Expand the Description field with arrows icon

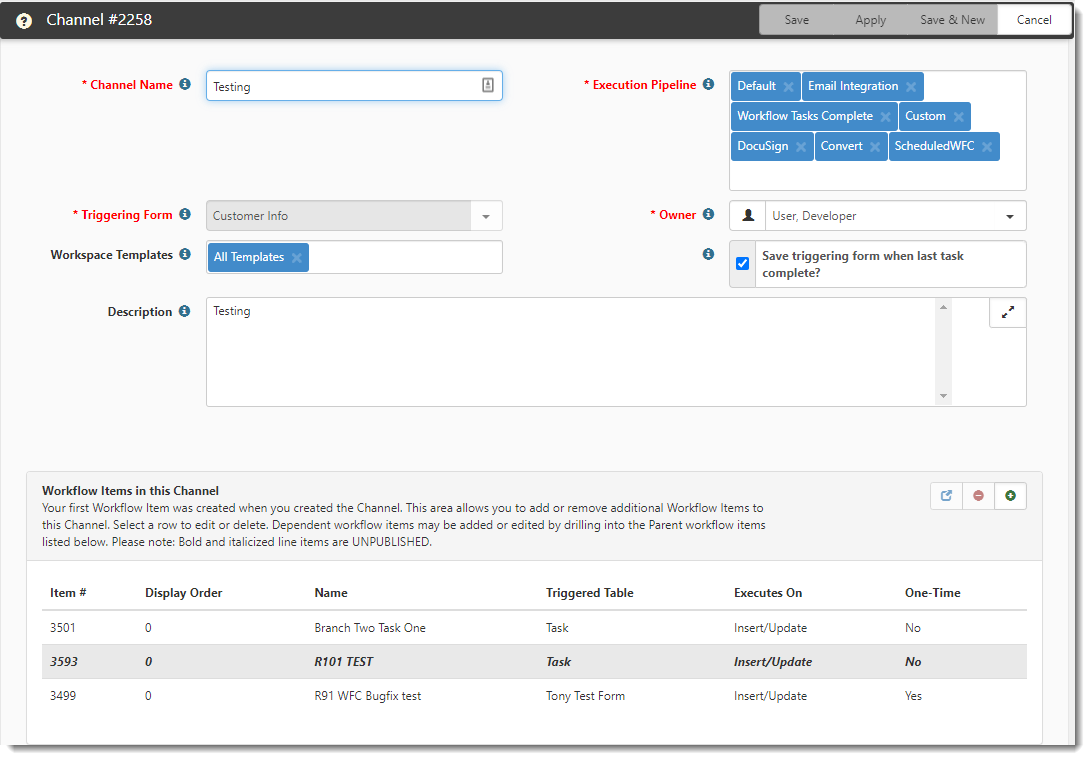(x=1007, y=312)
